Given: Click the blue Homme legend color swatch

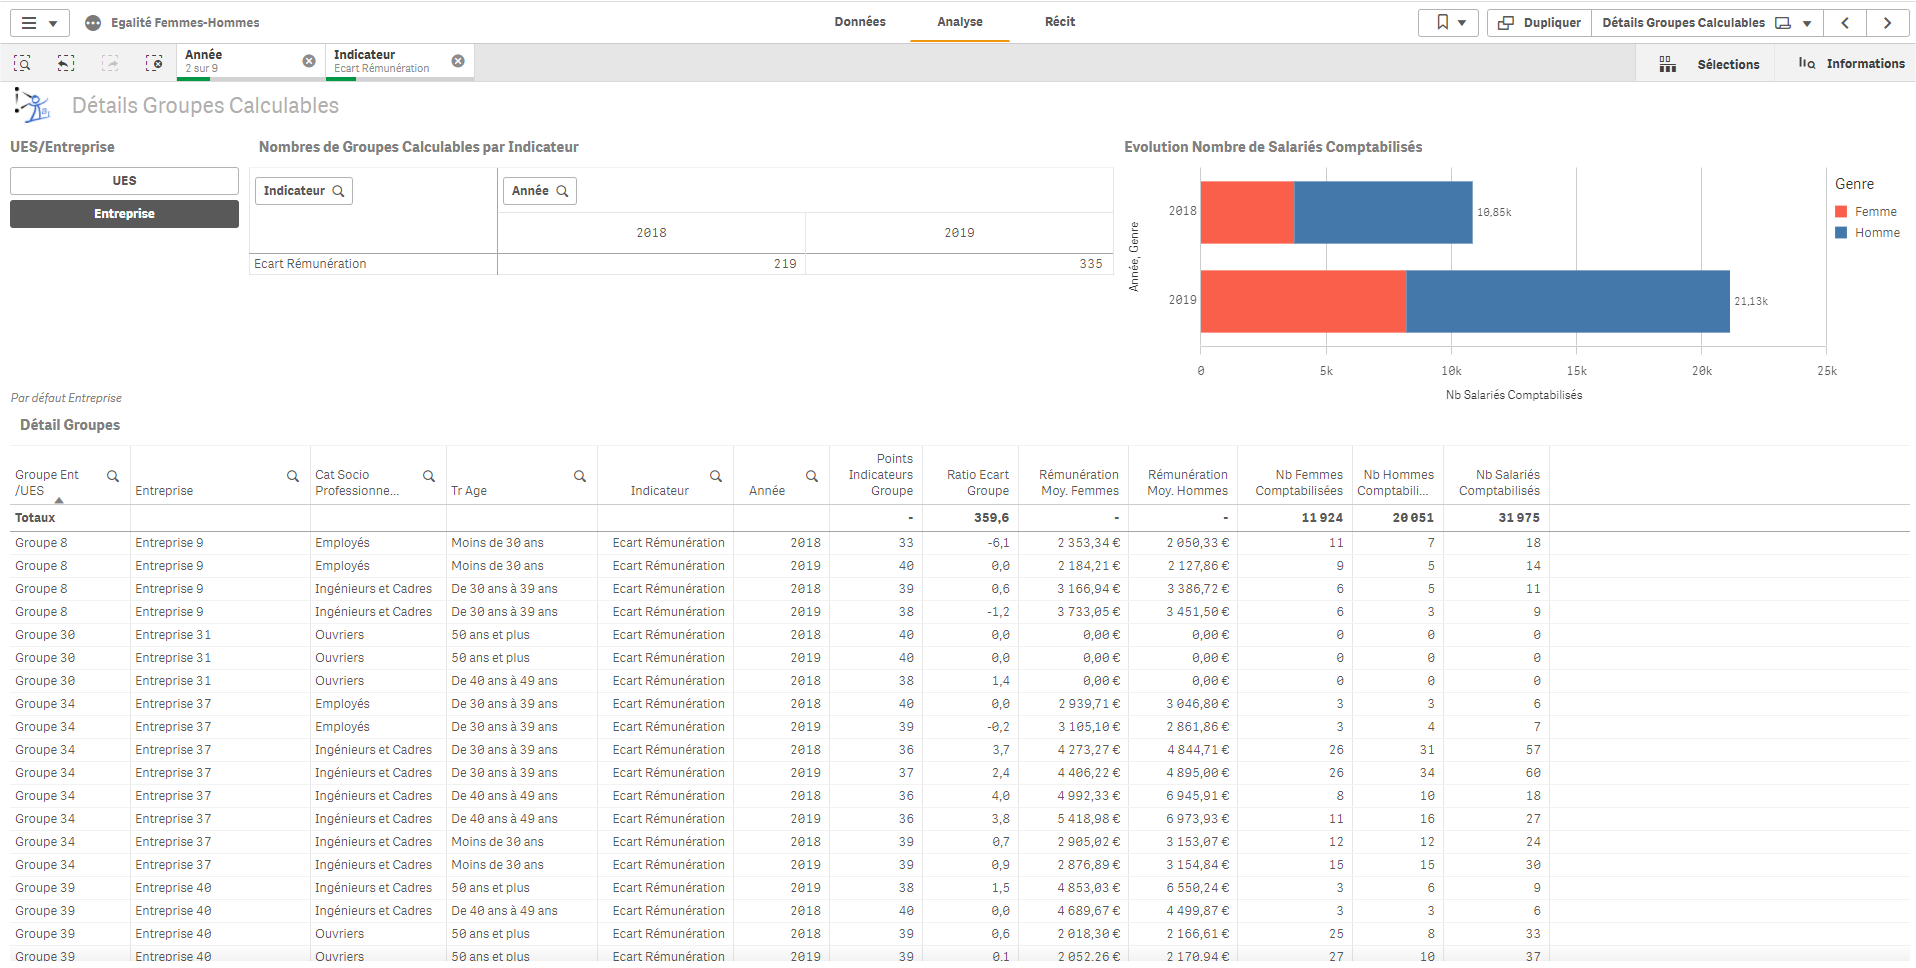Looking at the screenshot, I should (x=1841, y=233).
